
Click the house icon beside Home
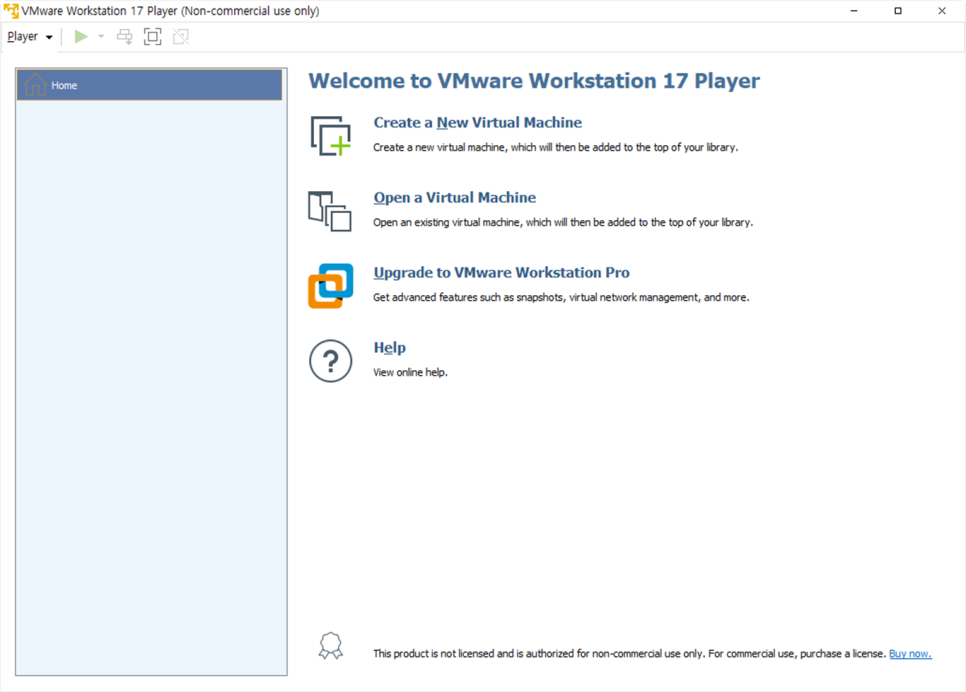(x=35, y=84)
